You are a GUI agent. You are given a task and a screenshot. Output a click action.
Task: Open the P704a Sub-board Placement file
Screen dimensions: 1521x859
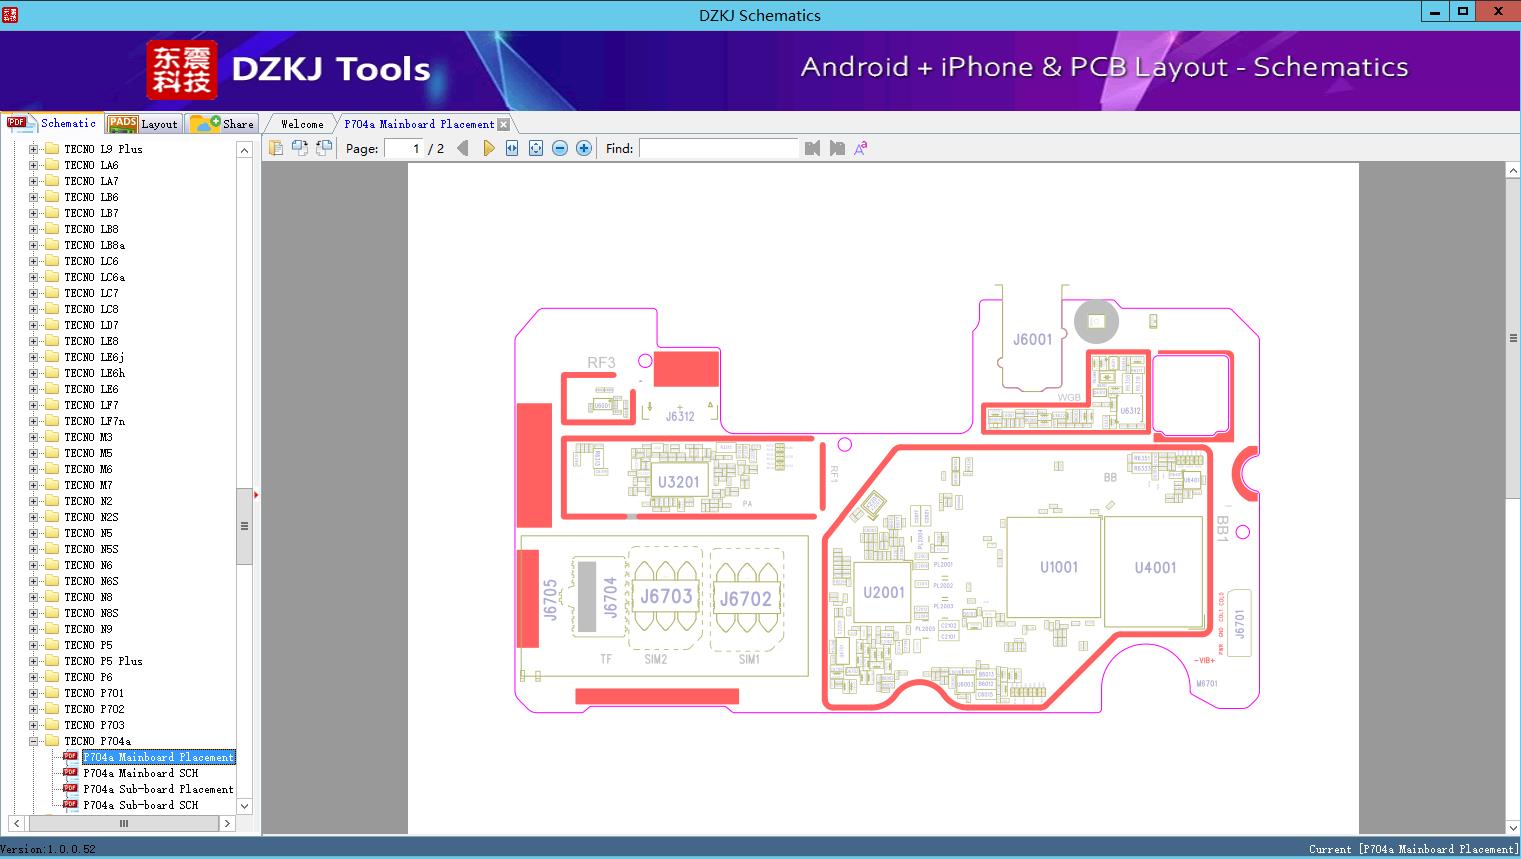[x=158, y=789]
